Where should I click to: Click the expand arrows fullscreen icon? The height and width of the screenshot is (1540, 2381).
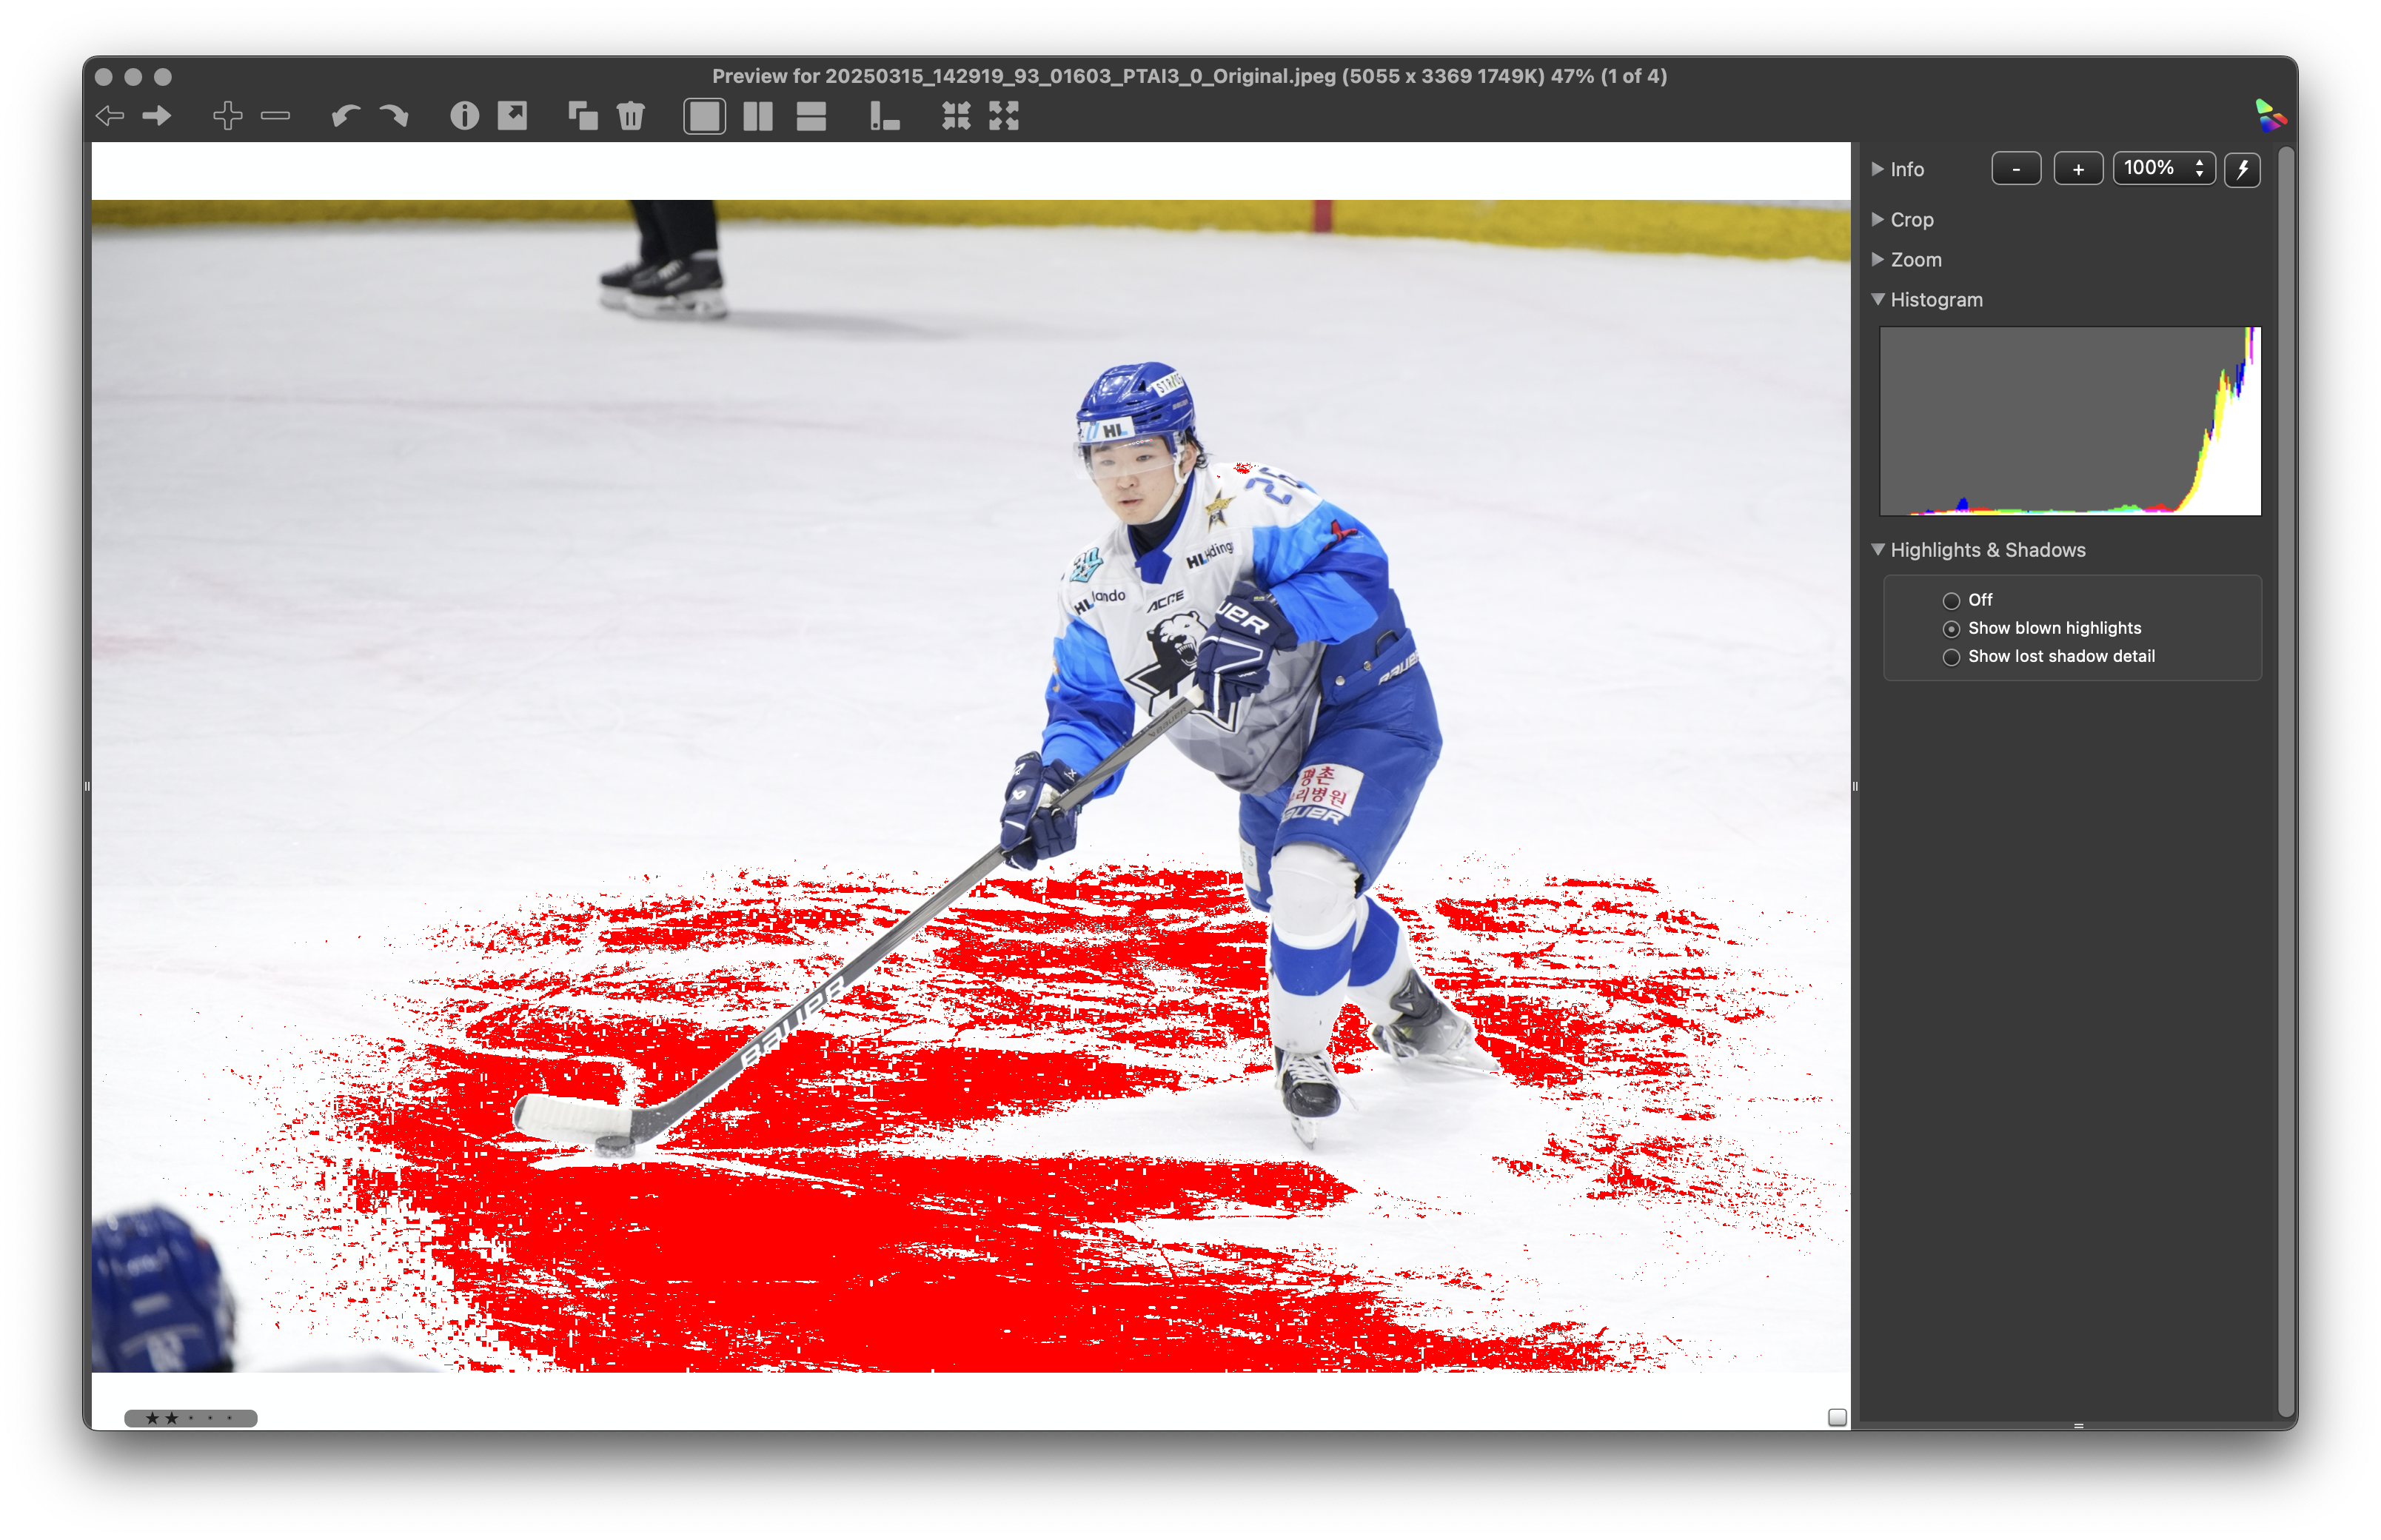click(1004, 116)
